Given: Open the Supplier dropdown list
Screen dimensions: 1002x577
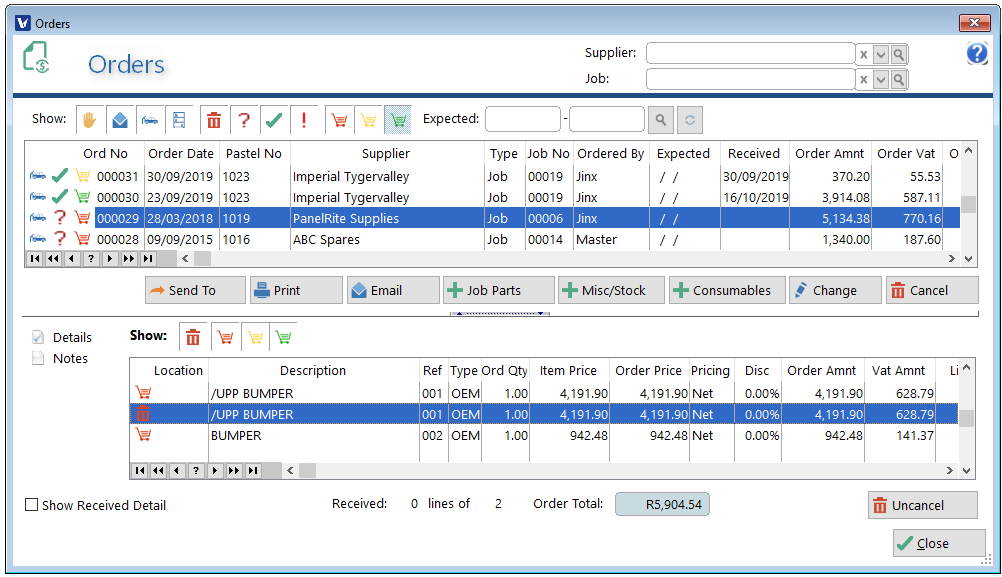Looking at the screenshot, I should pyautogui.click(x=881, y=54).
